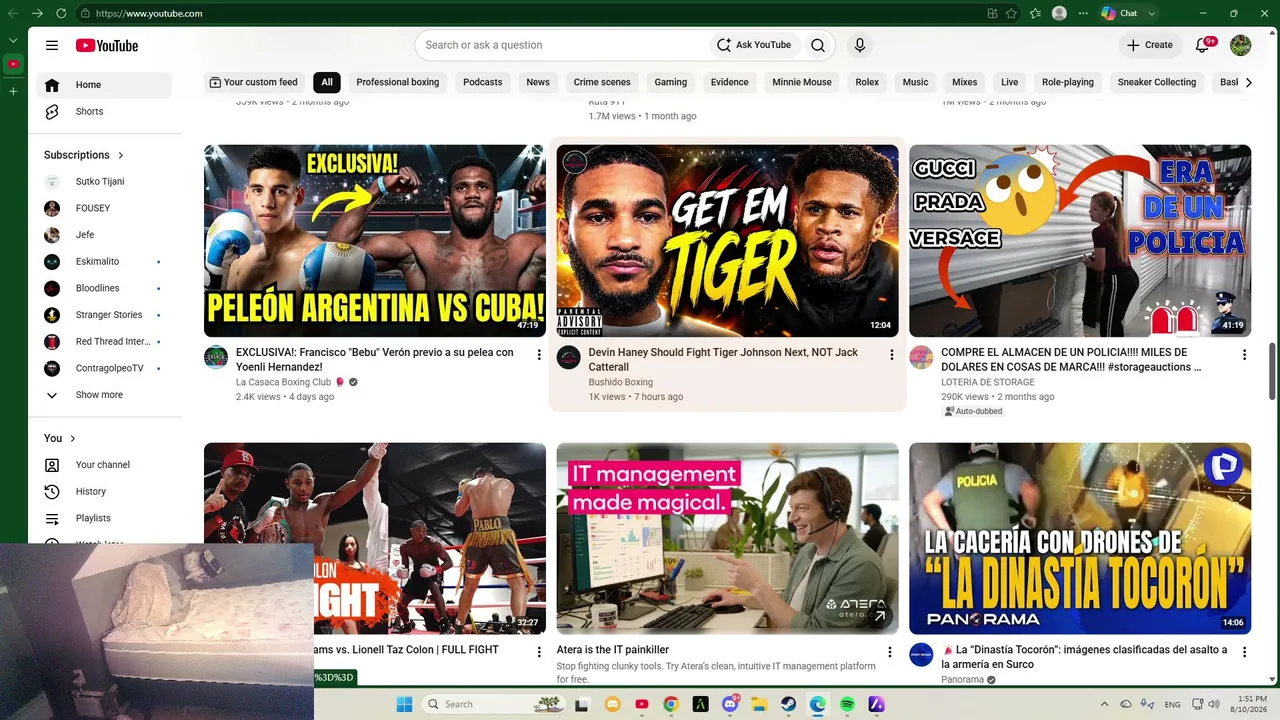Click the browser address bar
Viewport: 1280px width, 720px height.
(530, 14)
